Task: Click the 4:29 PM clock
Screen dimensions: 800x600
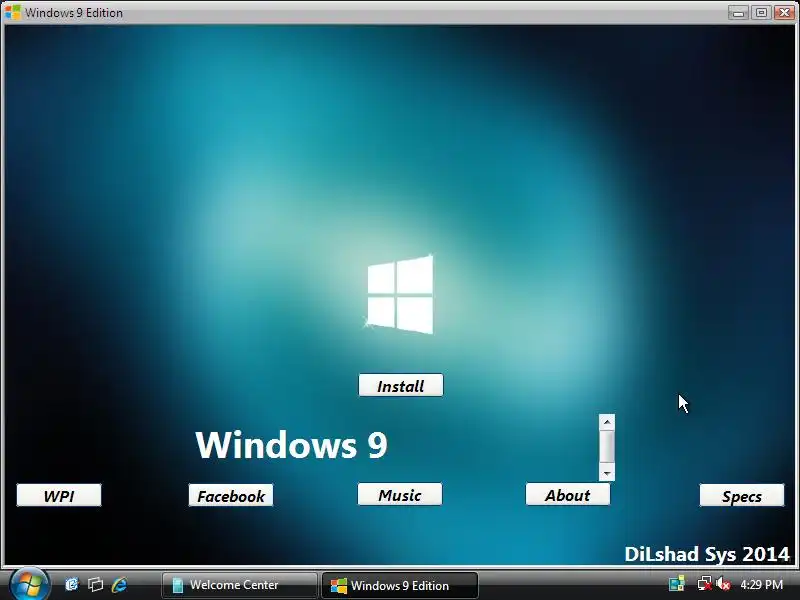Action: coord(761,585)
